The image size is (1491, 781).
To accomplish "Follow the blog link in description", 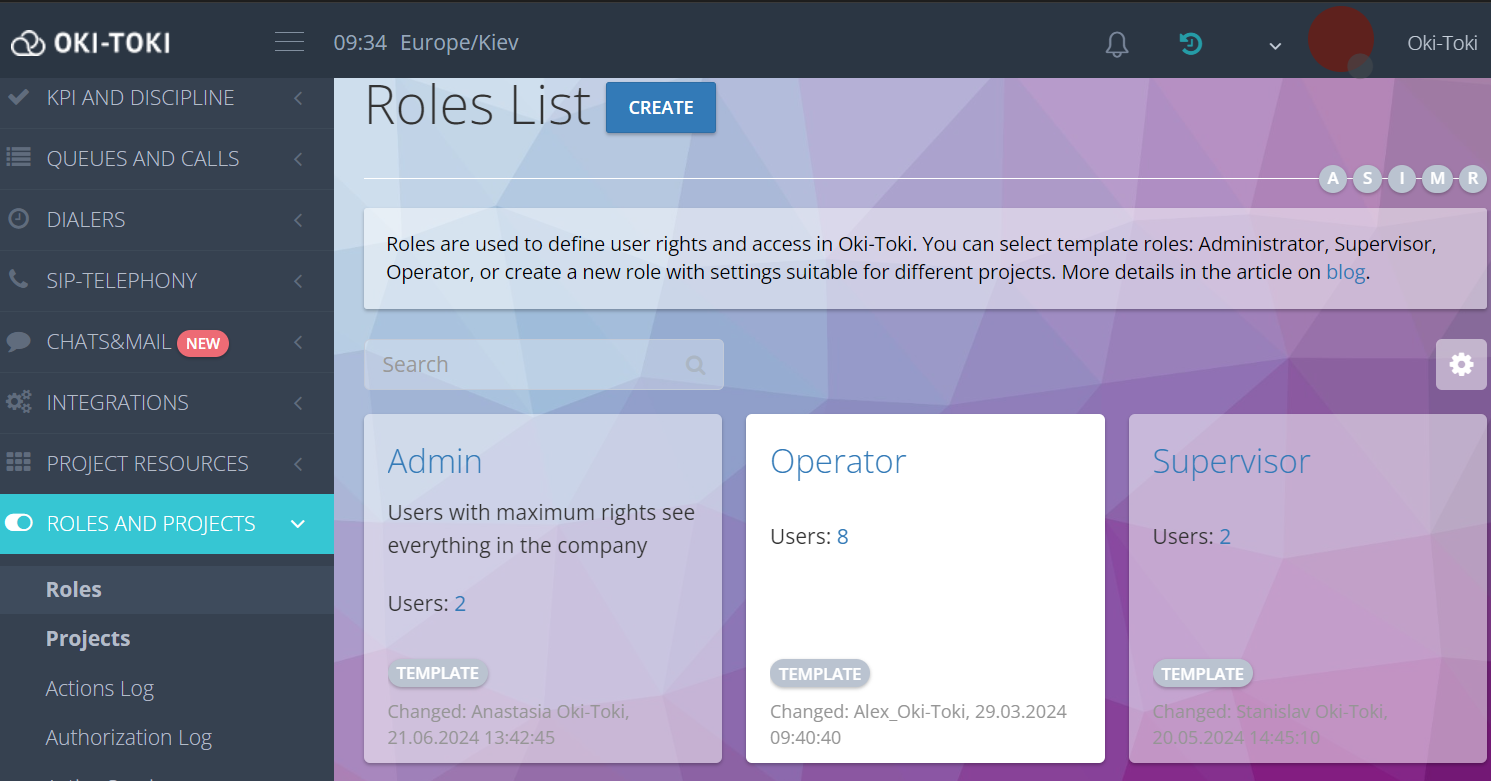I will click(1345, 271).
